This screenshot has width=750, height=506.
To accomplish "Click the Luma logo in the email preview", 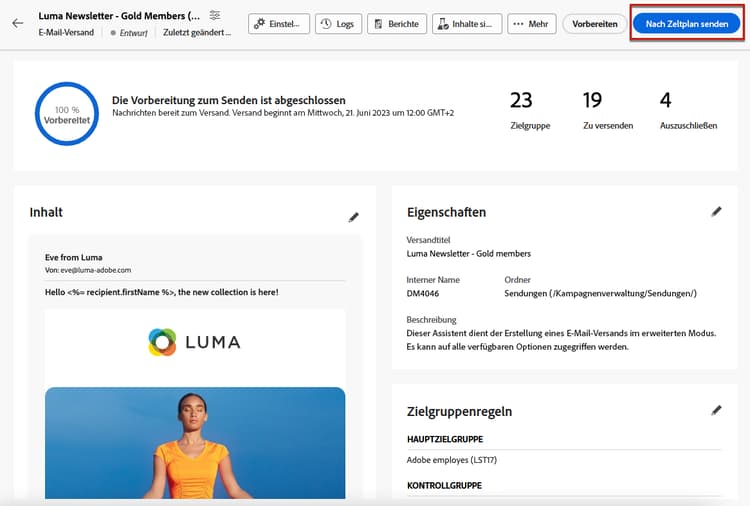I will click(194, 342).
